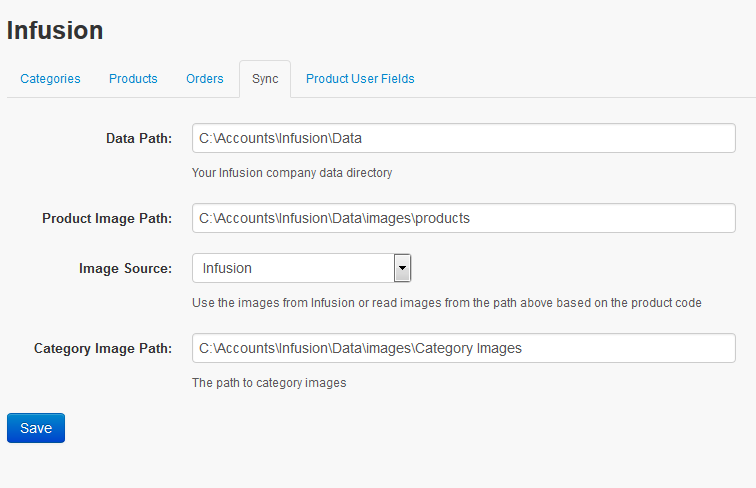Focus the Product Image Path input box
The width and height of the screenshot is (756, 488).
click(464, 218)
